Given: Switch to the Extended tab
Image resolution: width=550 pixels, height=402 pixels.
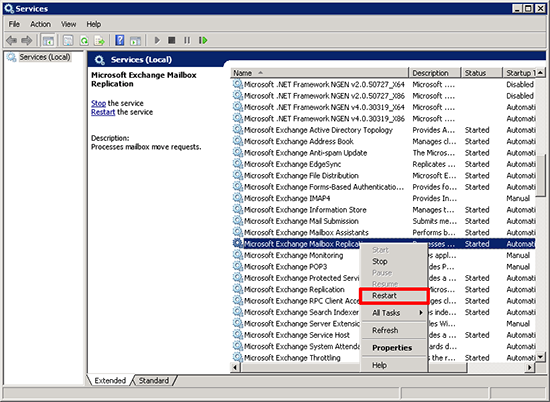Looking at the screenshot, I should (x=110, y=381).
